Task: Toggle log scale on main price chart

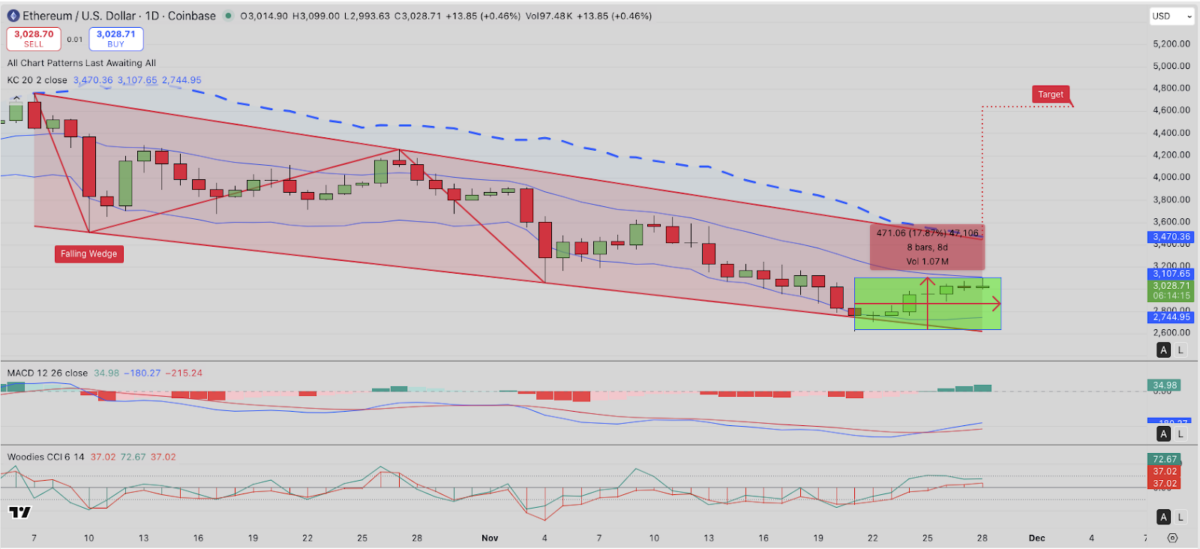Action: point(1182,349)
